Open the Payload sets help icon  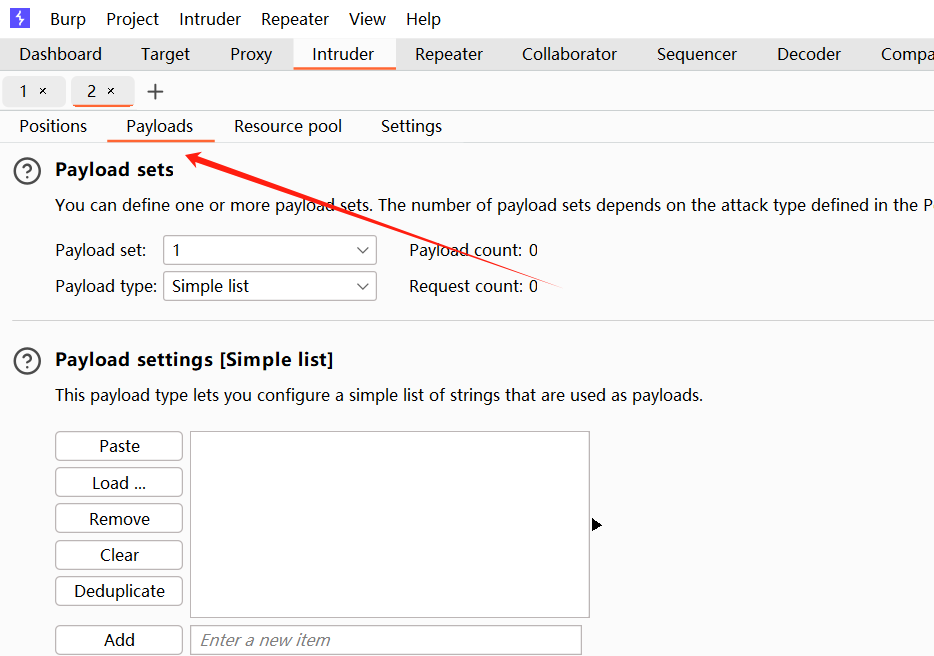(27, 171)
